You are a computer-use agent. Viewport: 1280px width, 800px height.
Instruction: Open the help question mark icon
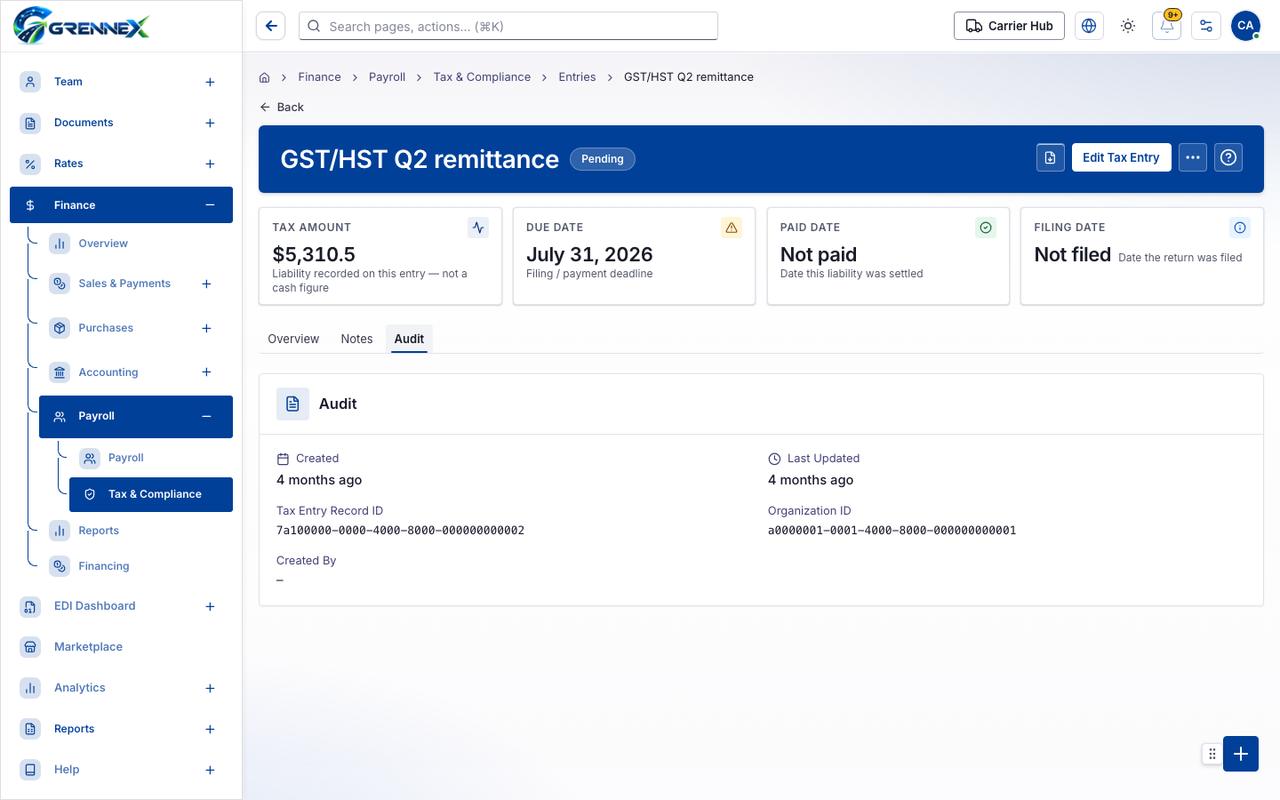(1229, 158)
